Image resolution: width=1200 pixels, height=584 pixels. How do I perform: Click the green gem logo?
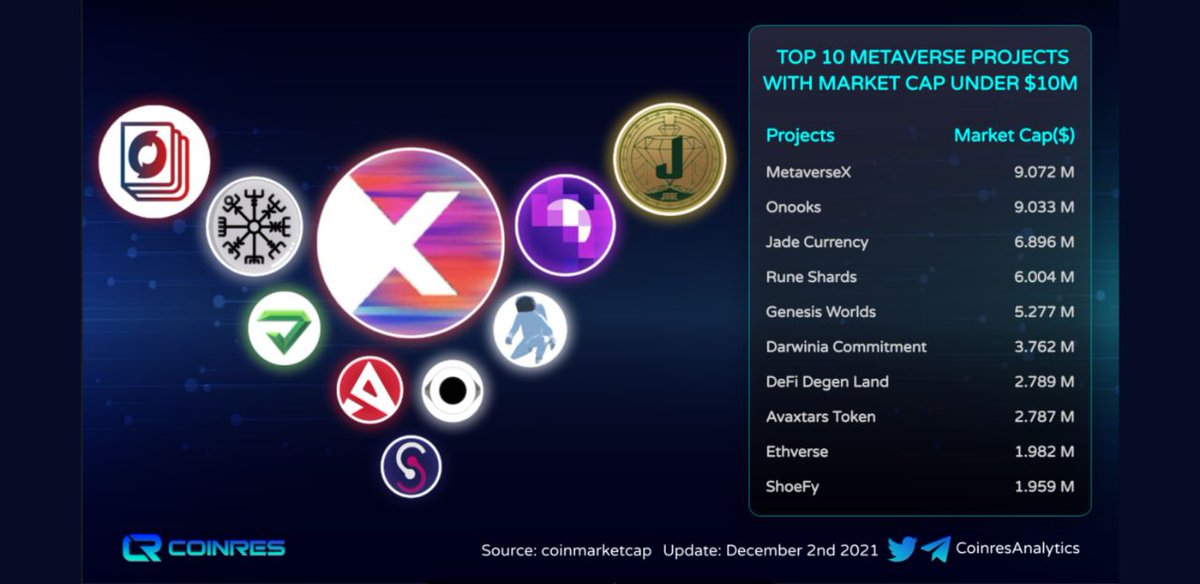point(285,328)
